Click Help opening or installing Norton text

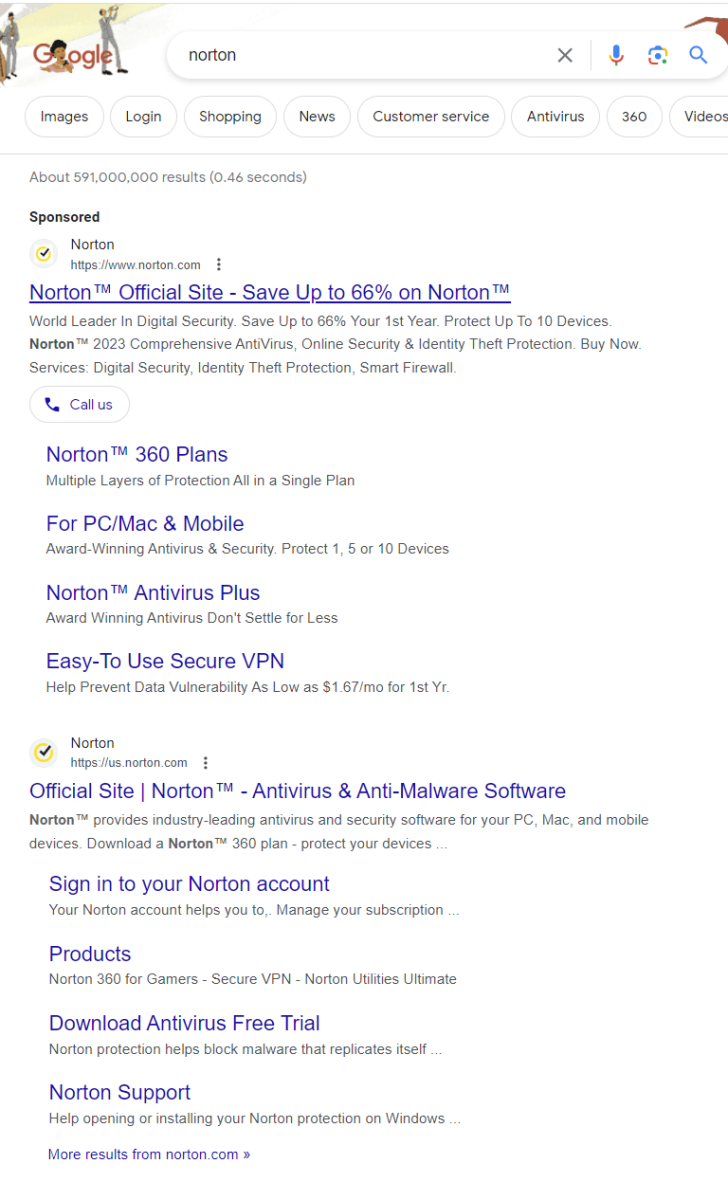click(255, 1118)
